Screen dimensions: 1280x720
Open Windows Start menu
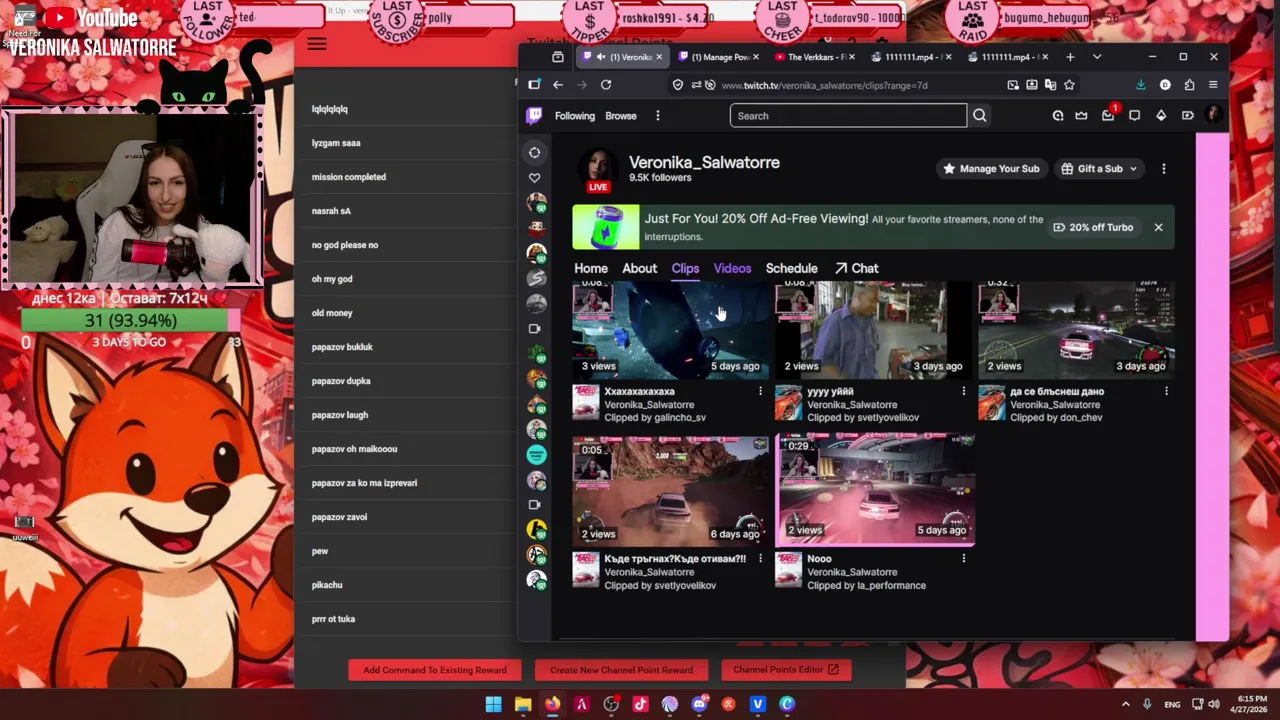493,704
